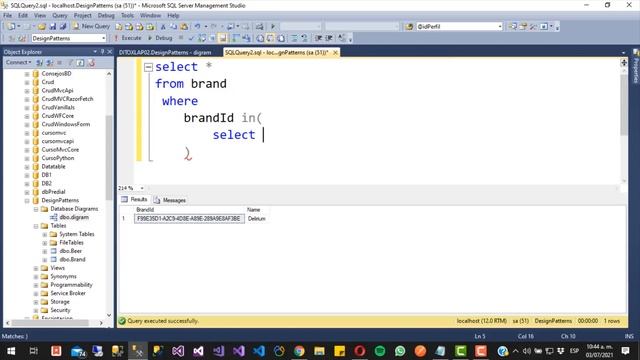Select Results to Text mode
The height and width of the screenshot is (360, 640).
[x=260, y=38]
